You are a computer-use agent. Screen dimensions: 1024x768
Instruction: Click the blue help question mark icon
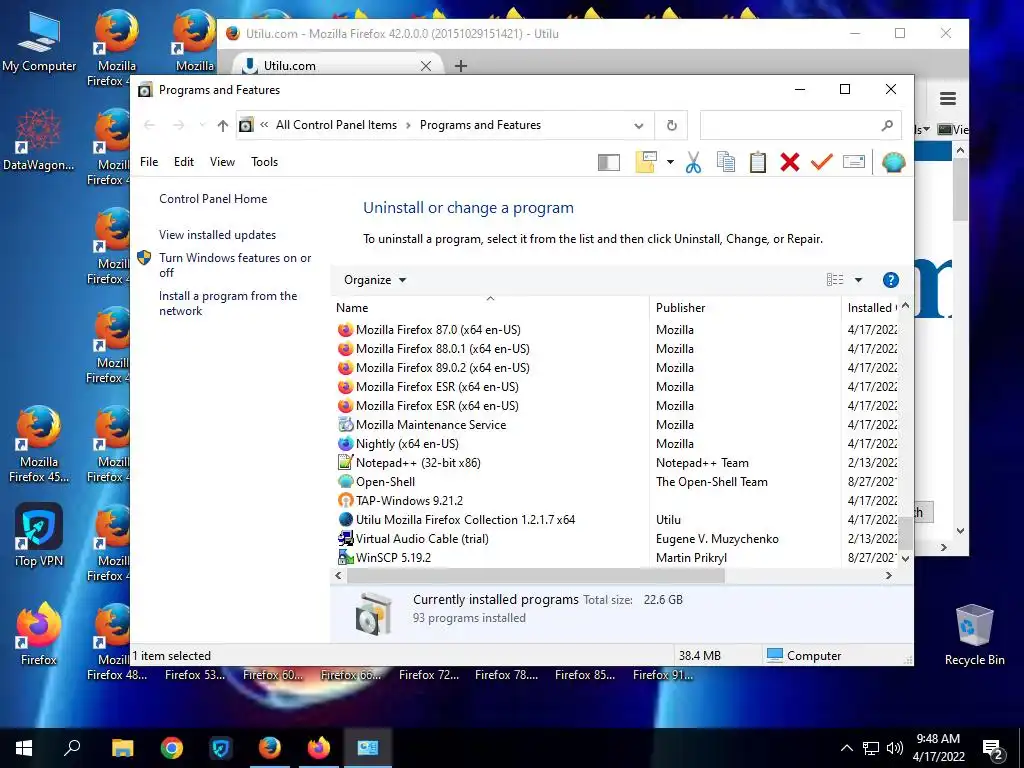tap(890, 280)
